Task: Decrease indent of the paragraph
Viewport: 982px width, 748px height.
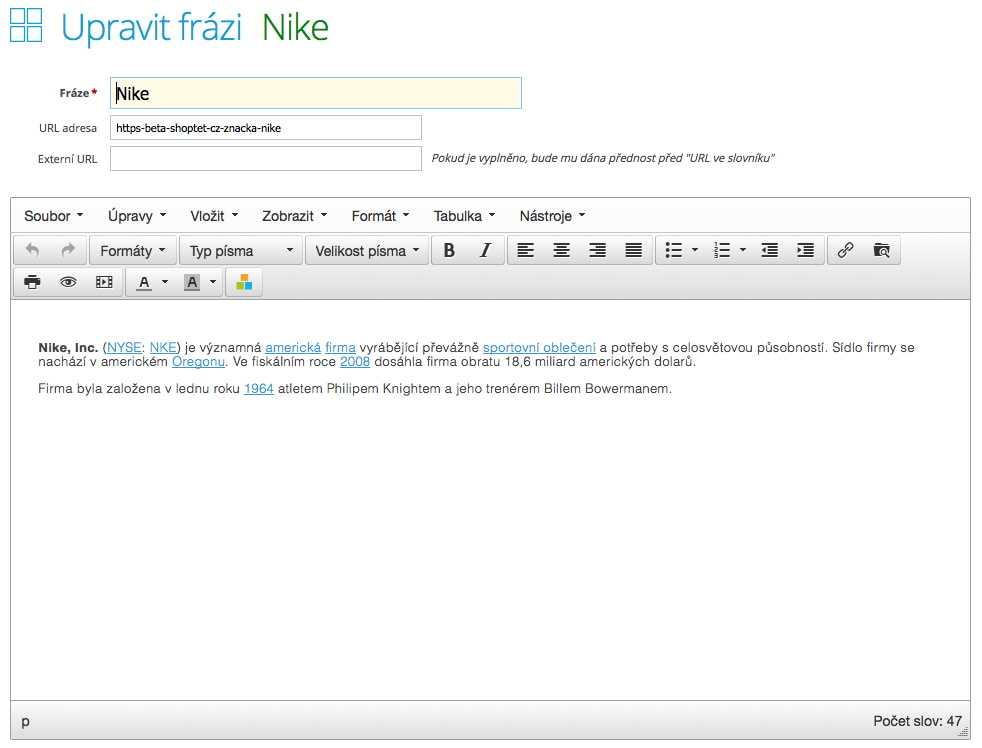Action: (x=770, y=251)
